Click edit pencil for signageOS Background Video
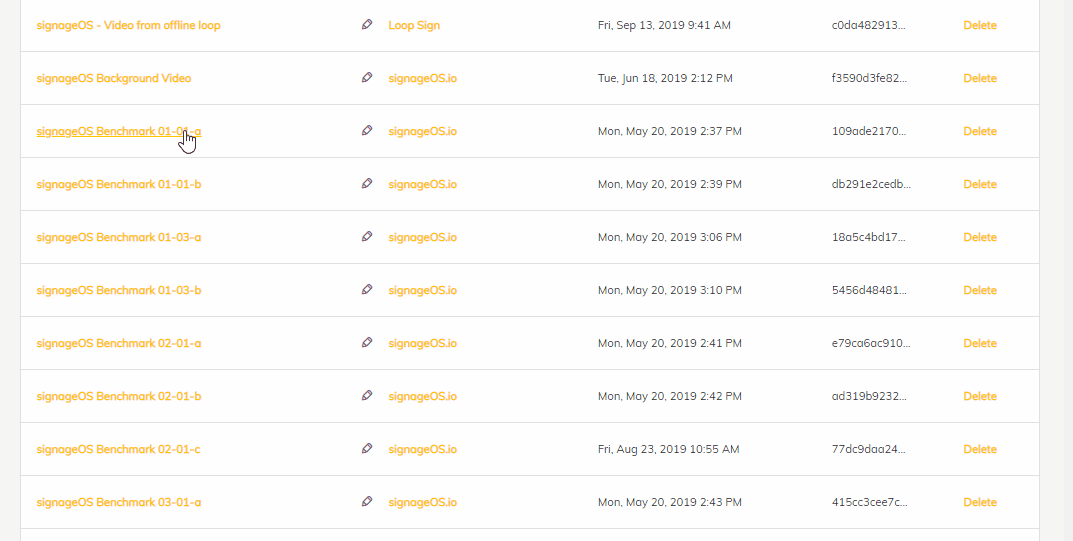Viewport: 1073px width, 541px height. (x=367, y=77)
